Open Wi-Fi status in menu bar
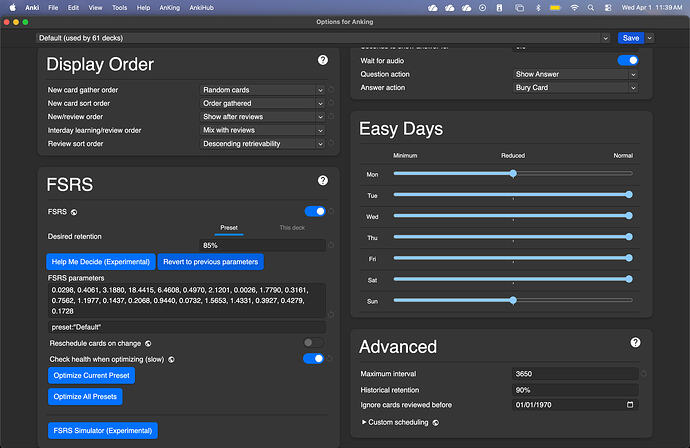 [x=574, y=7]
